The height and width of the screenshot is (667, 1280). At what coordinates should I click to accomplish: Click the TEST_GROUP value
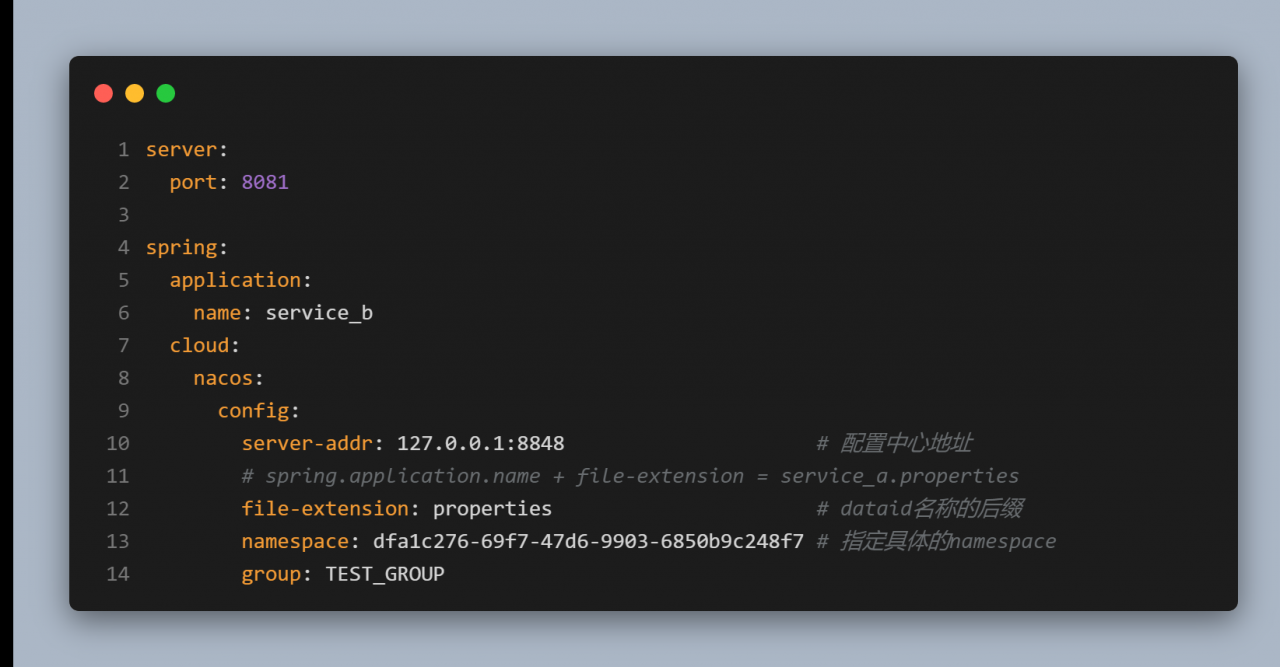[x=385, y=574]
